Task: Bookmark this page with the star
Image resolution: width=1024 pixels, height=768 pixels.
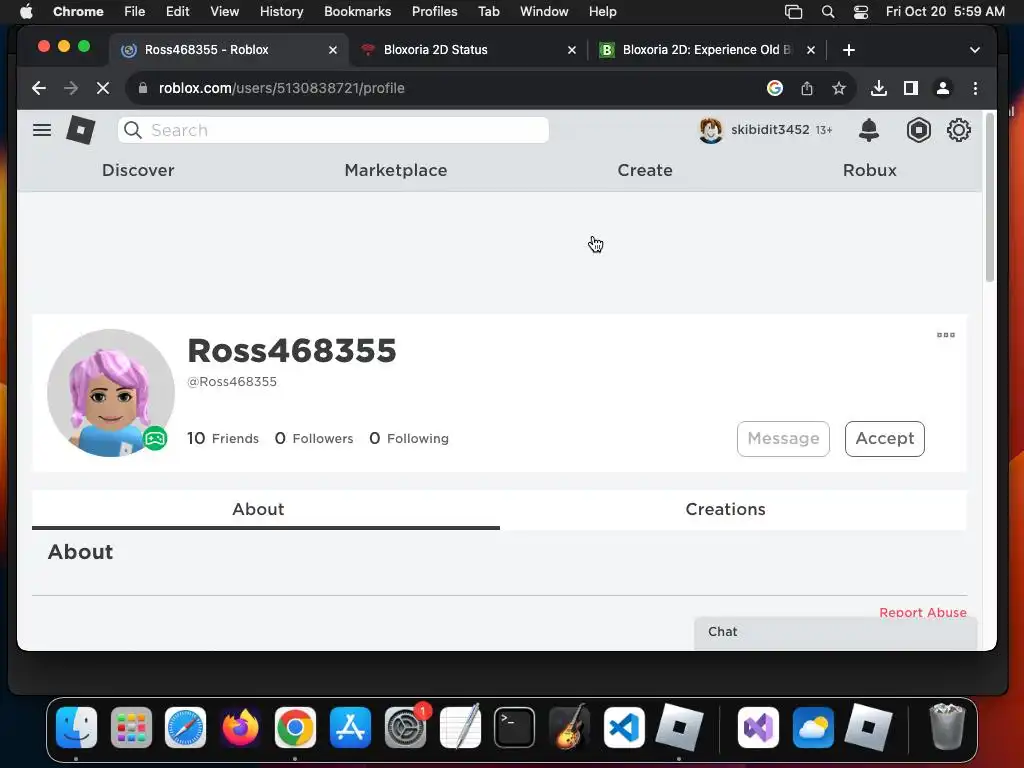Action: point(839,88)
